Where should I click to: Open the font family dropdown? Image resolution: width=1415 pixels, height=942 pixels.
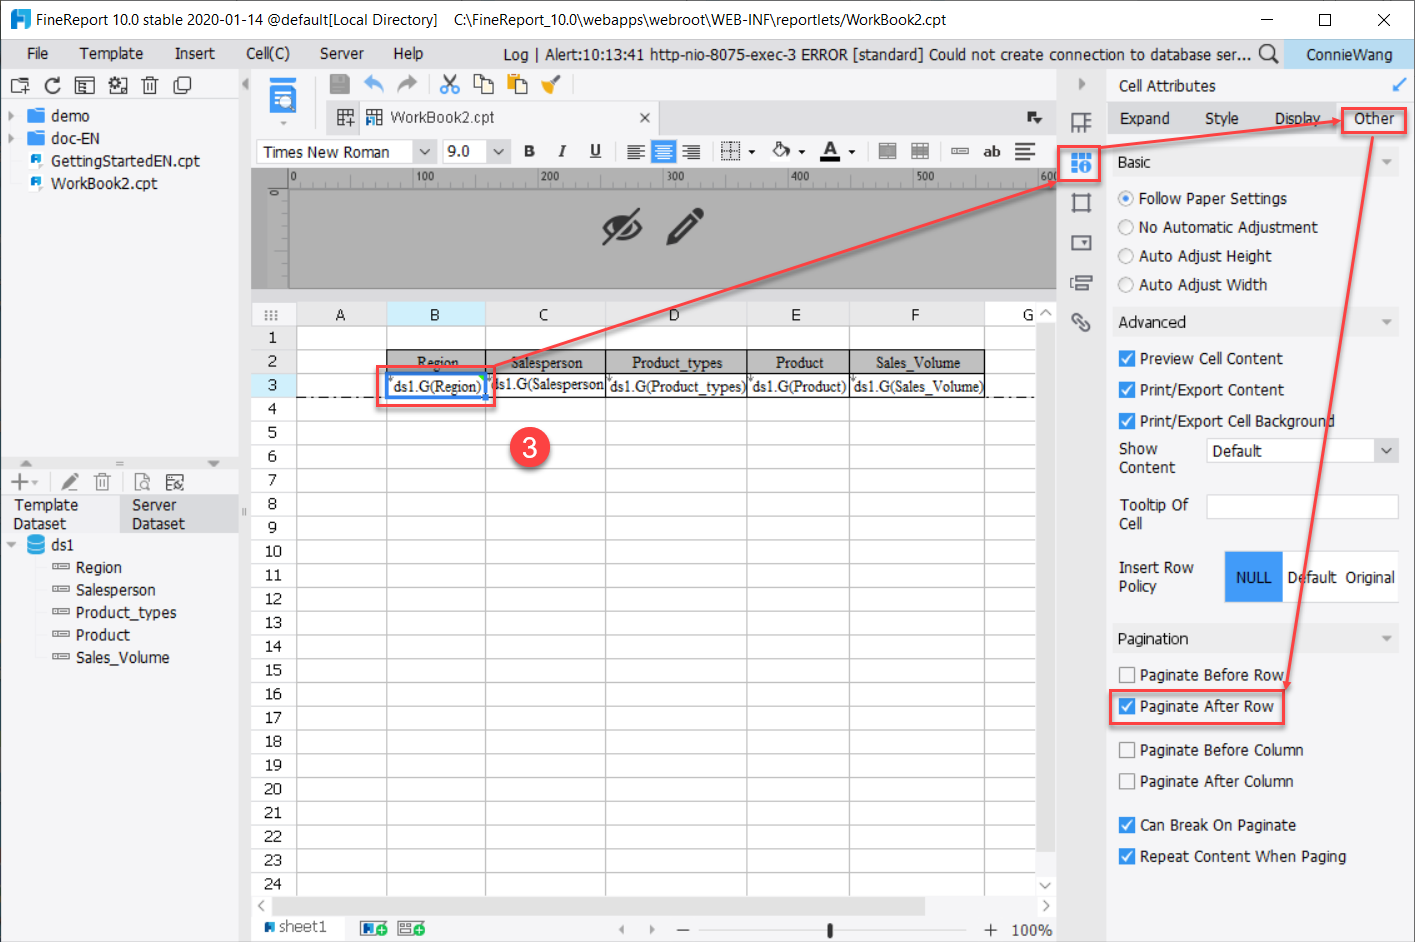427,150
